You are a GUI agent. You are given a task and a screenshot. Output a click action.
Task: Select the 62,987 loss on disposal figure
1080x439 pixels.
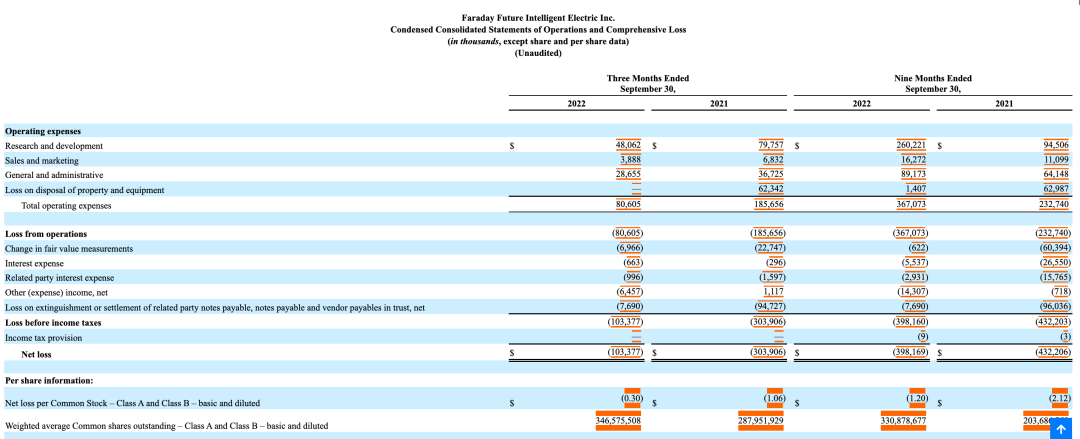(x=1058, y=190)
